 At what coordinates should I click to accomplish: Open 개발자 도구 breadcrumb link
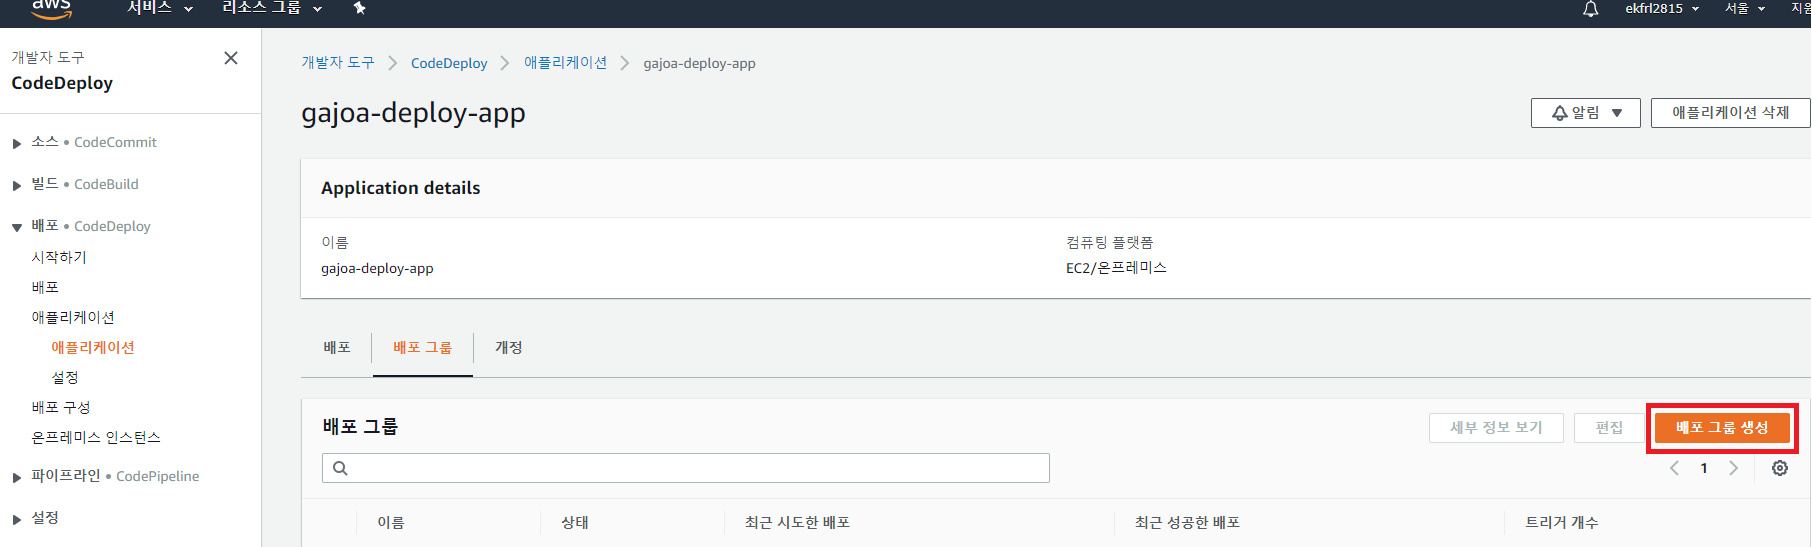338,62
